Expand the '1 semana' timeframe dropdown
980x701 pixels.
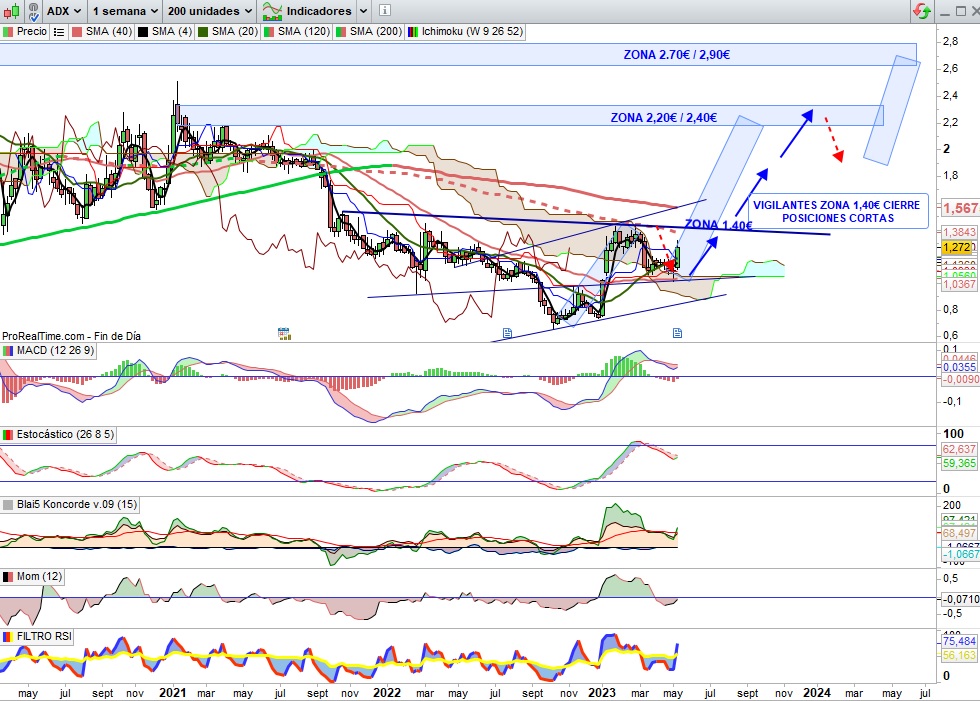[125, 11]
